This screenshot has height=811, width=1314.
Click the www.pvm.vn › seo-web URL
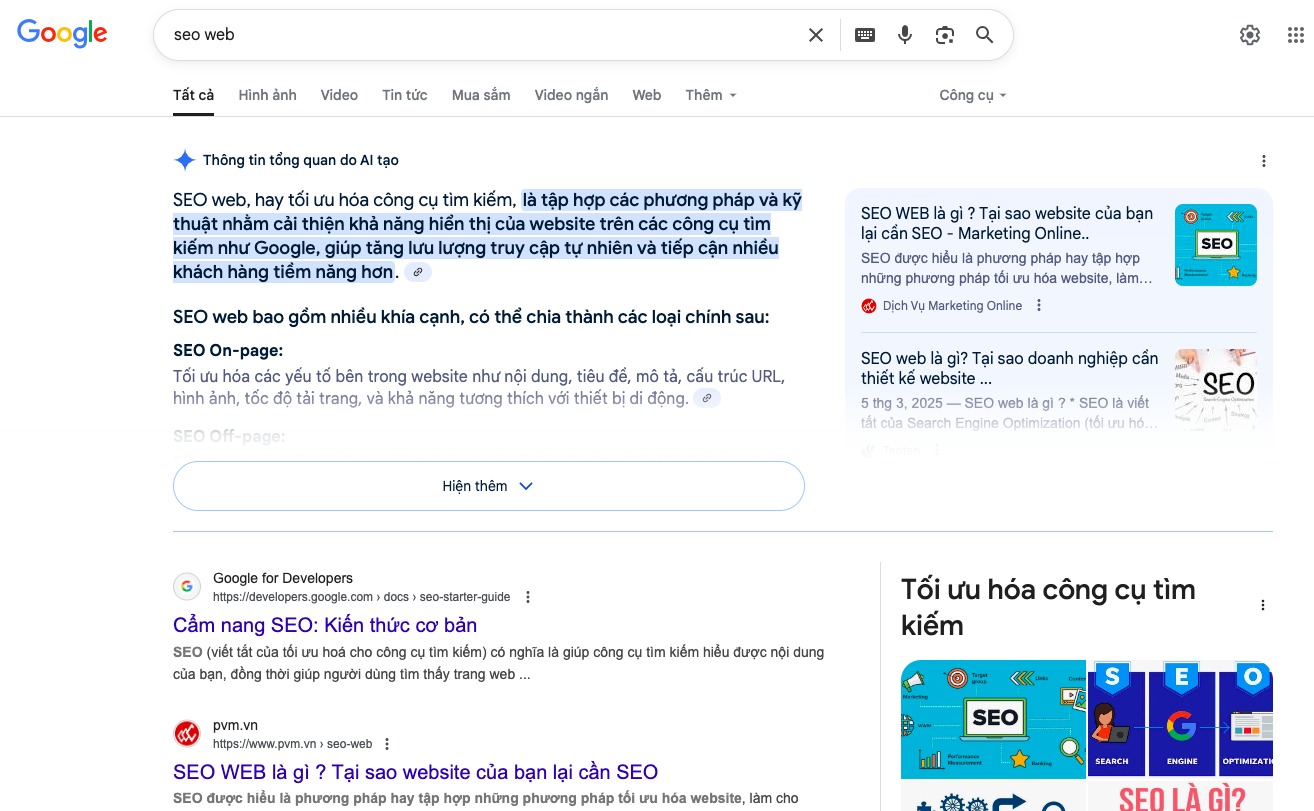pos(292,744)
